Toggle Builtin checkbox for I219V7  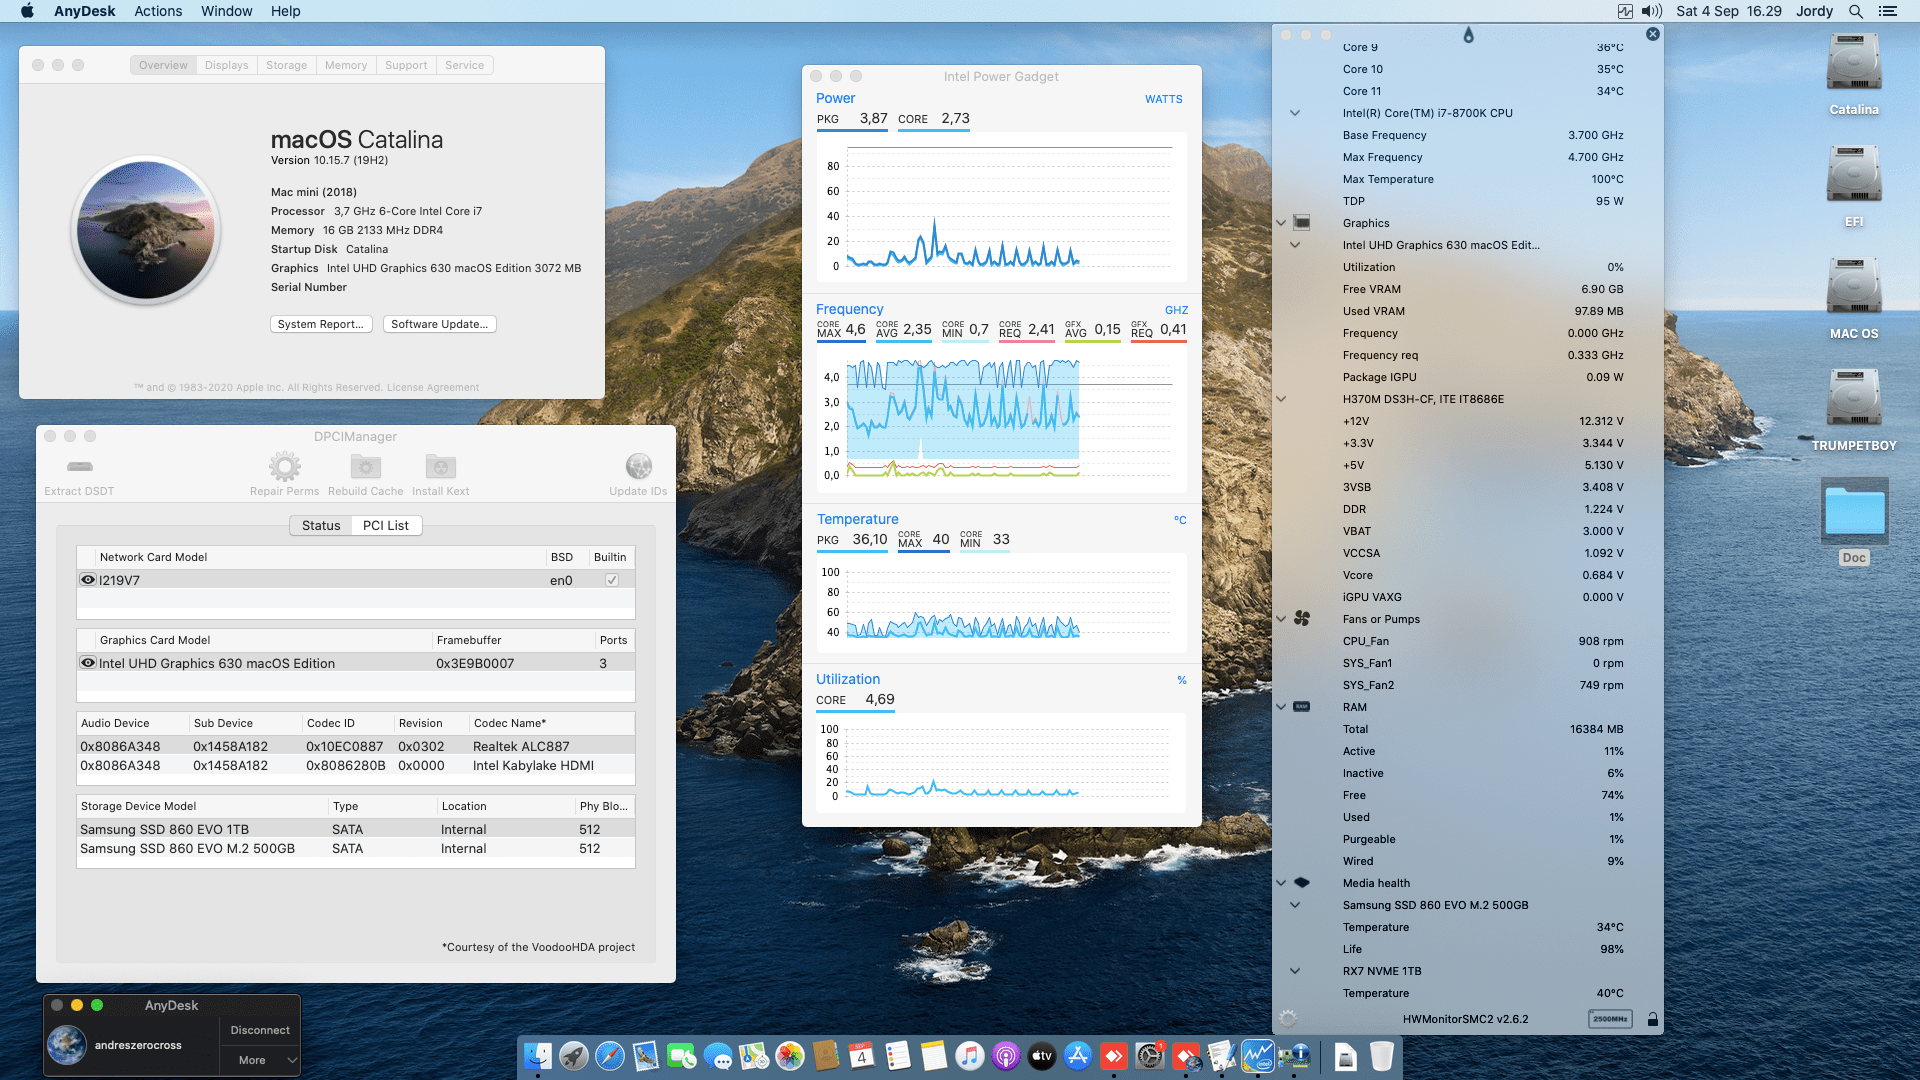(x=612, y=580)
